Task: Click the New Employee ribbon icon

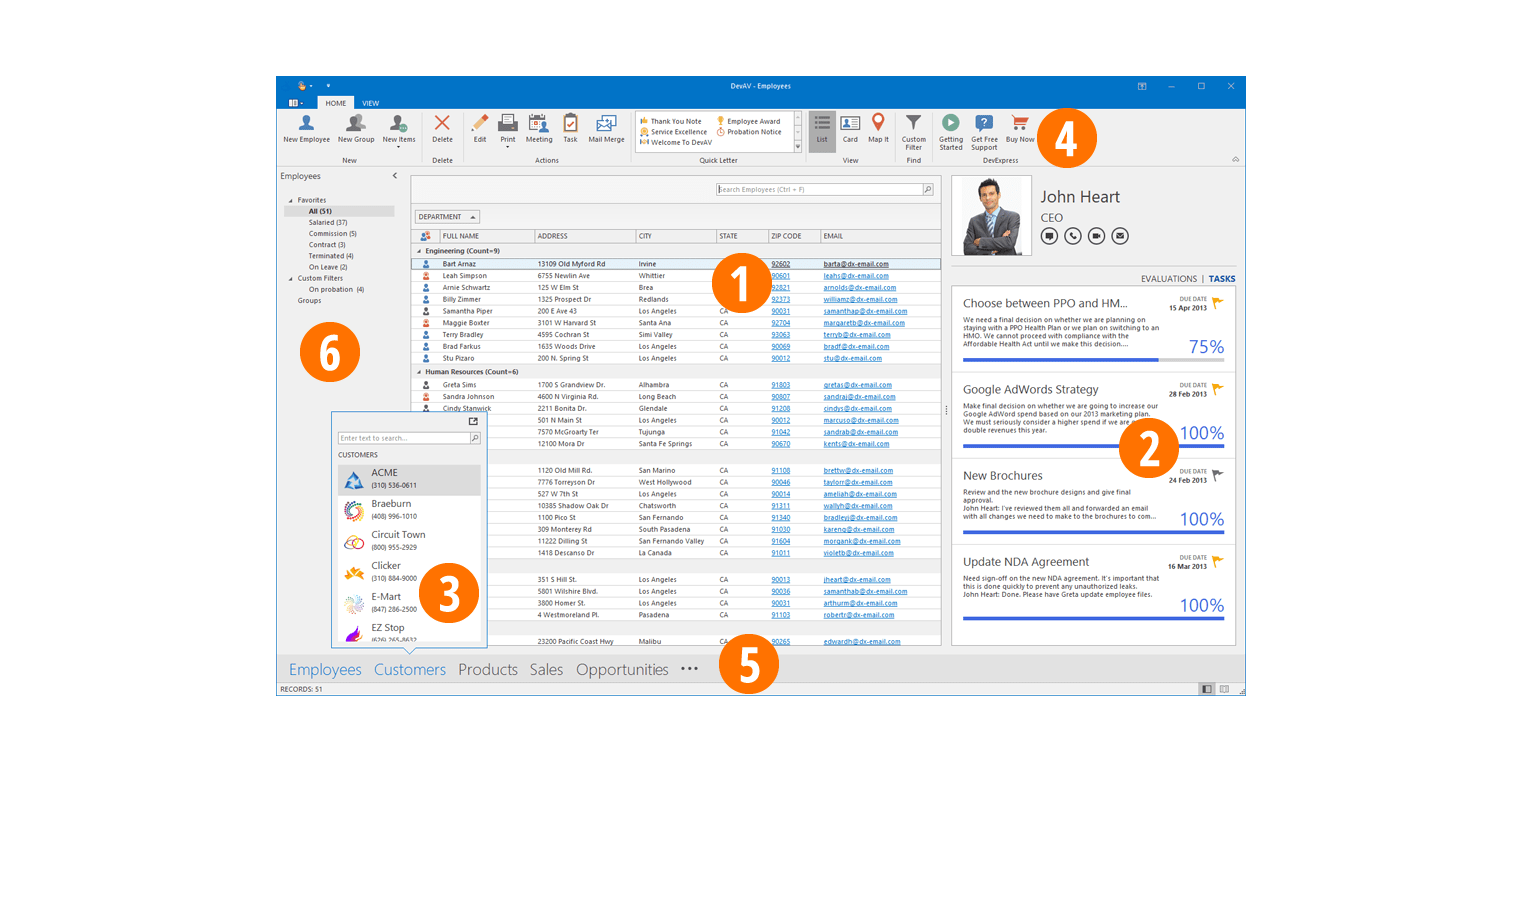Action: (306, 124)
